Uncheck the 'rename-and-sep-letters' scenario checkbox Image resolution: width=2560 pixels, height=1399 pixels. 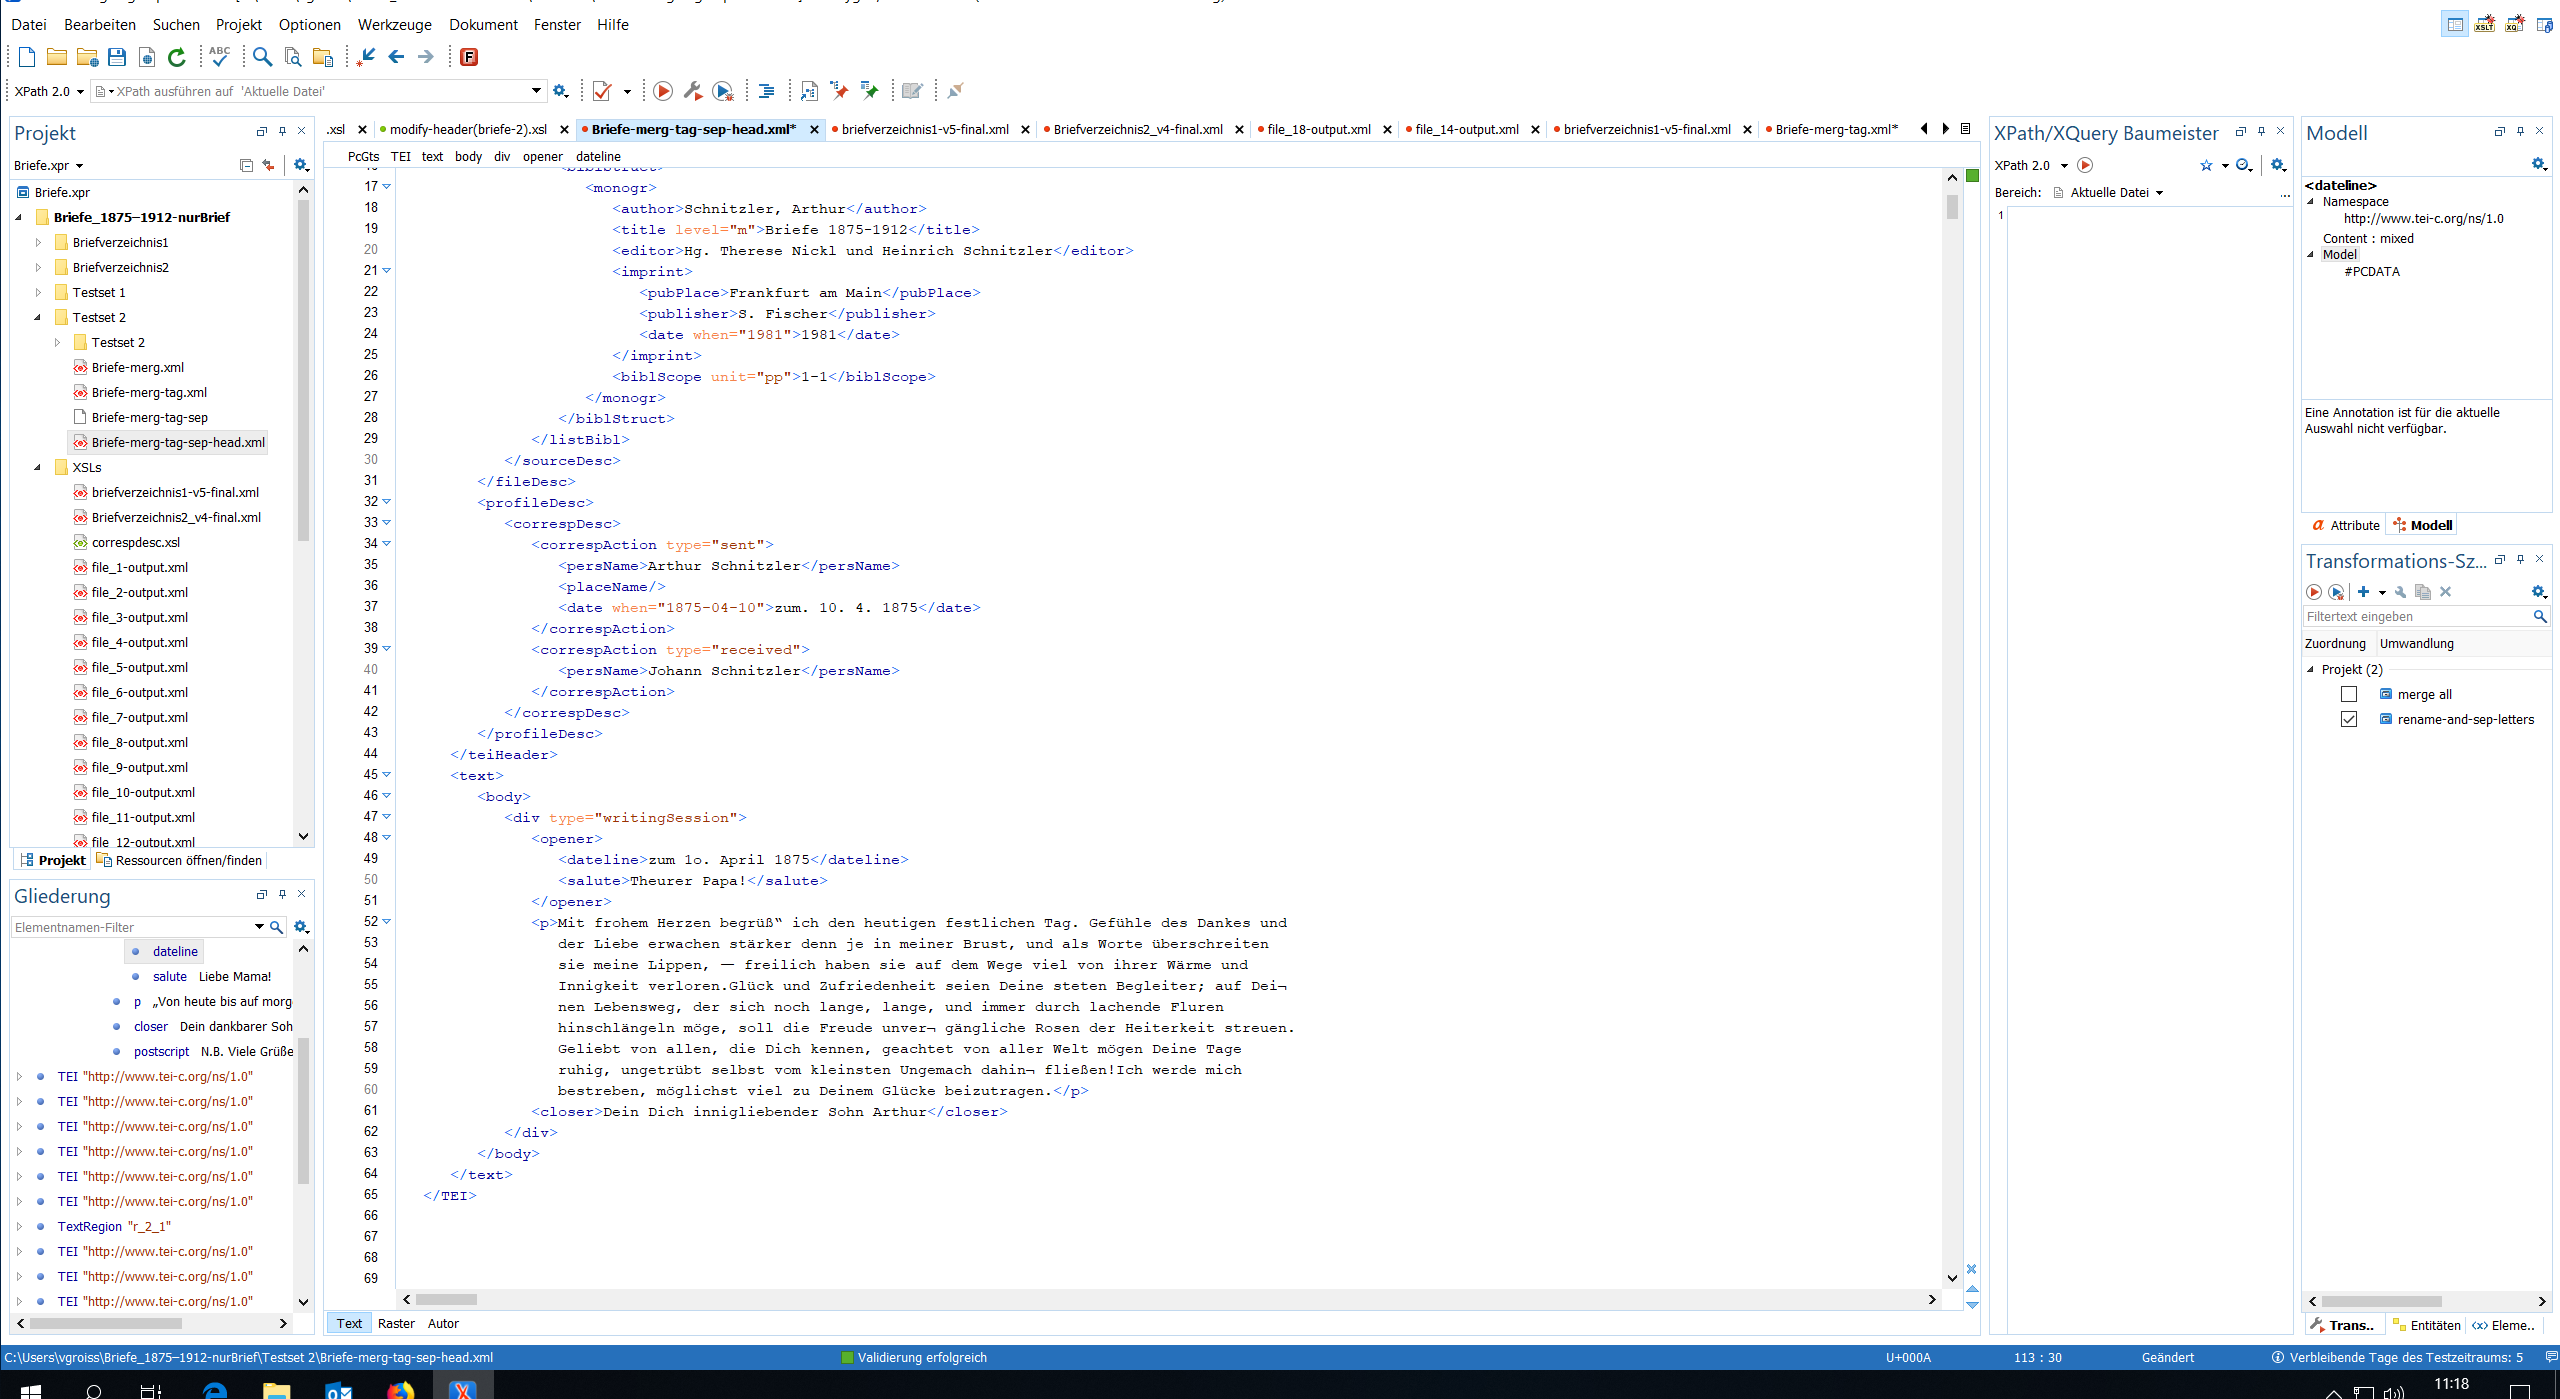coord(2349,719)
